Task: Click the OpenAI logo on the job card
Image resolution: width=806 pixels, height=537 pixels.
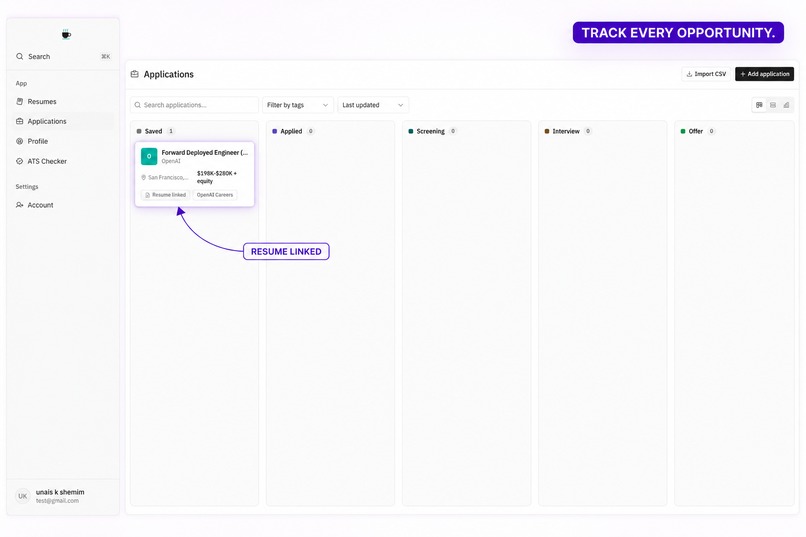Action: [149, 156]
